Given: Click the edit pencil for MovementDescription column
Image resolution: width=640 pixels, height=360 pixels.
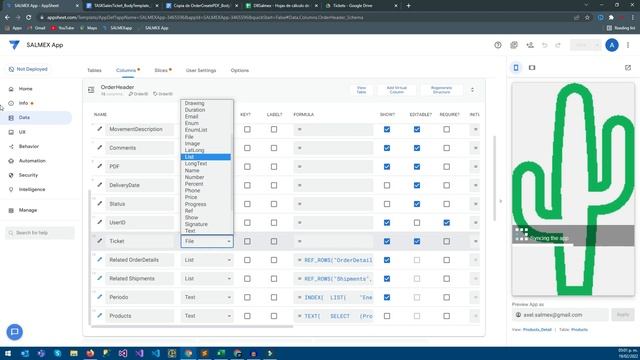Looking at the screenshot, I should click(x=100, y=129).
